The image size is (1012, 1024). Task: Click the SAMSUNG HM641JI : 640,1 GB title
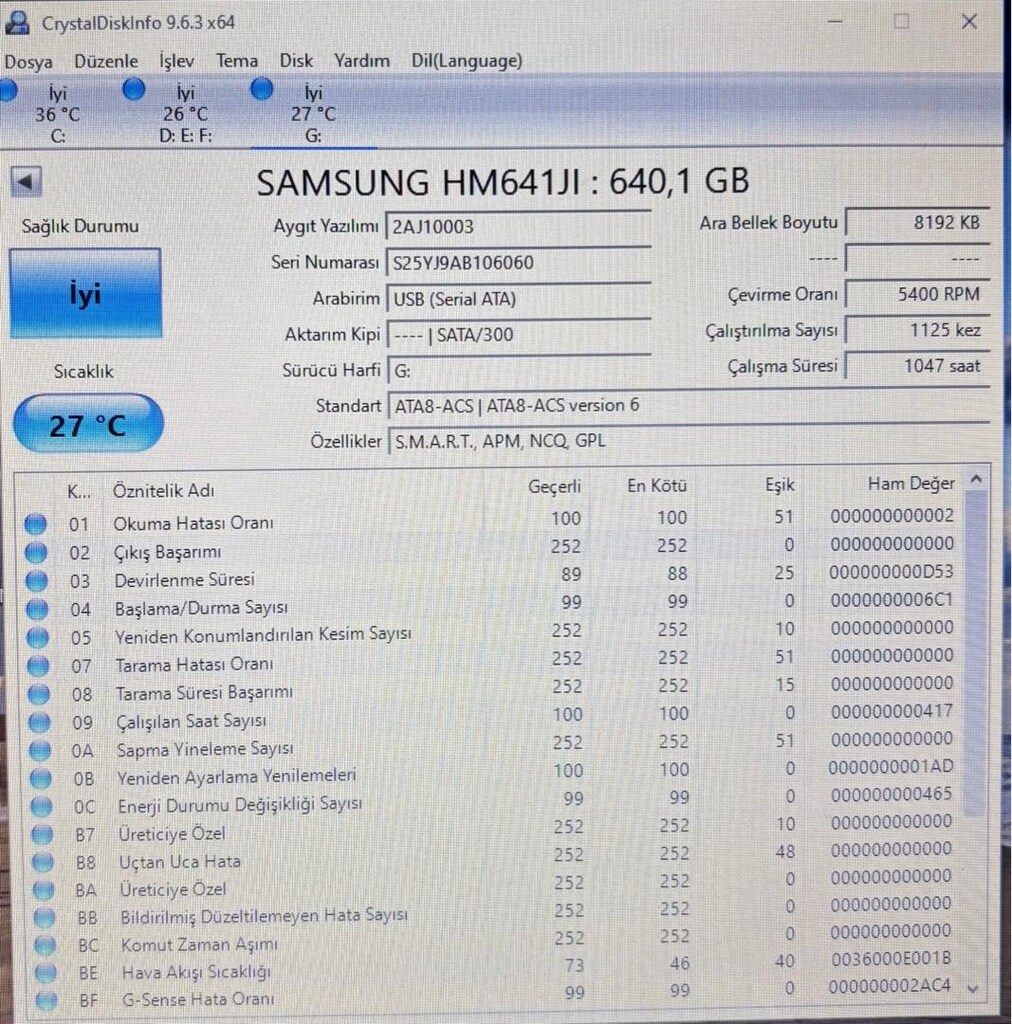[x=503, y=182]
